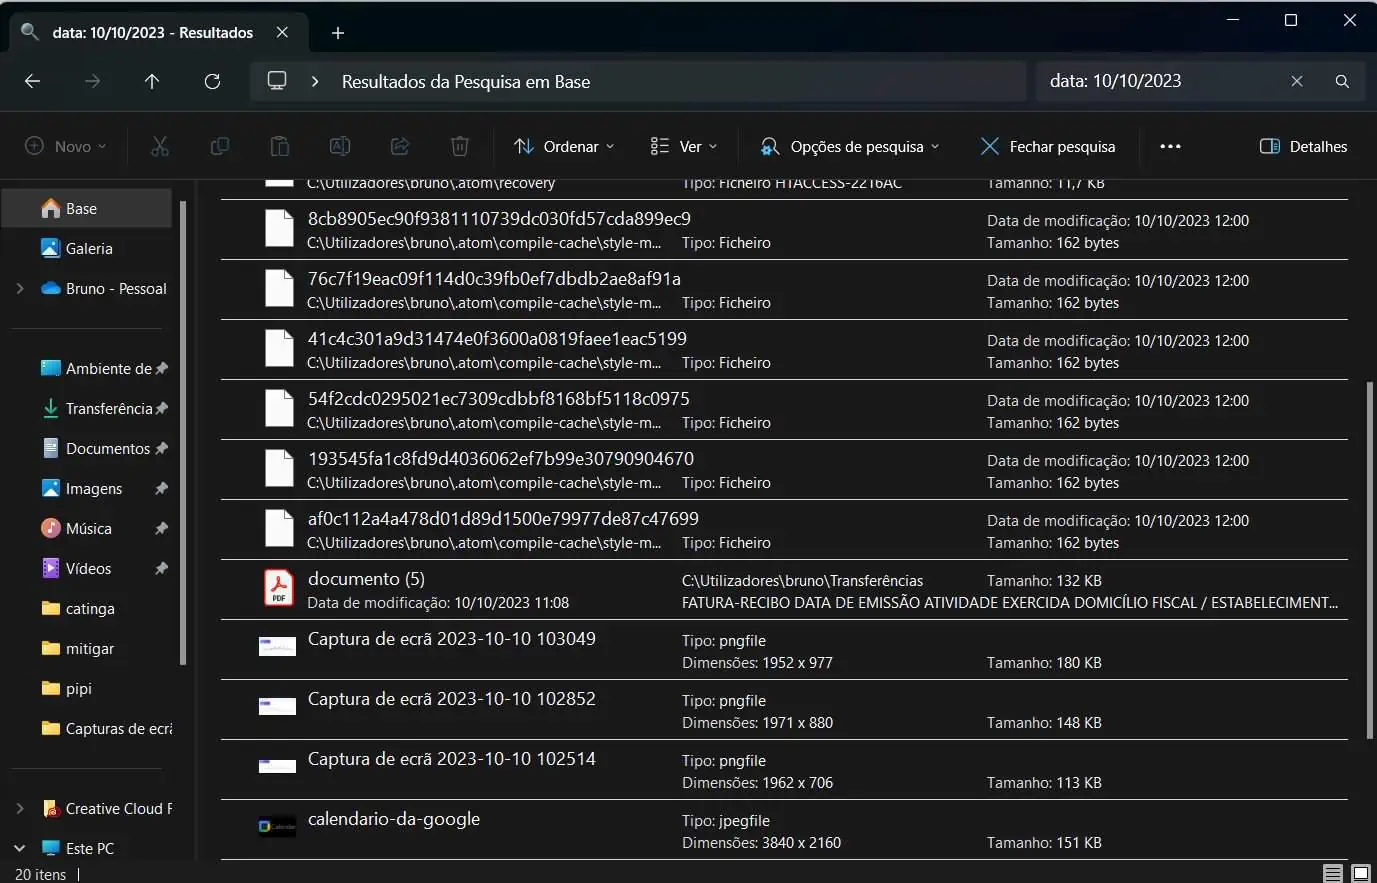The height and width of the screenshot is (883, 1377).
Task: Click the Novo button
Action: [x=66, y=147]
